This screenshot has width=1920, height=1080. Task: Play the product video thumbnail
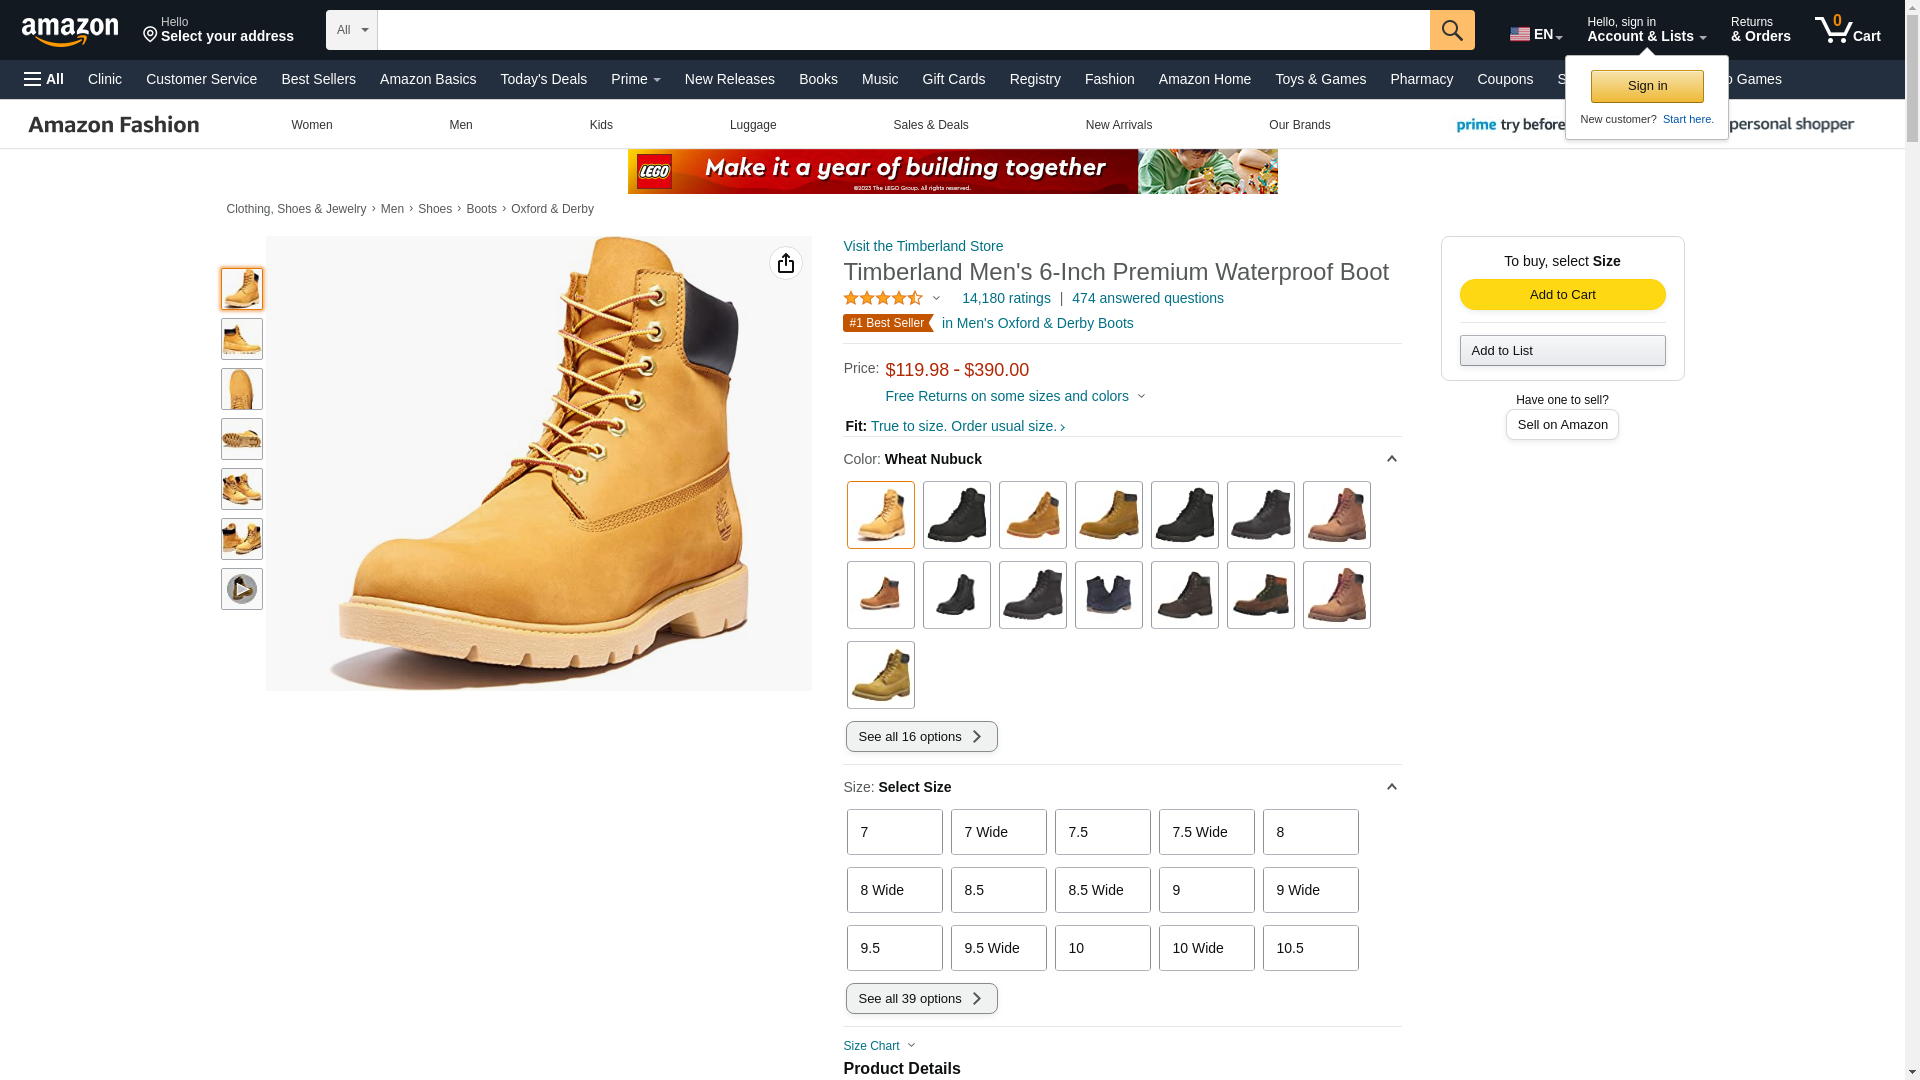241,589
